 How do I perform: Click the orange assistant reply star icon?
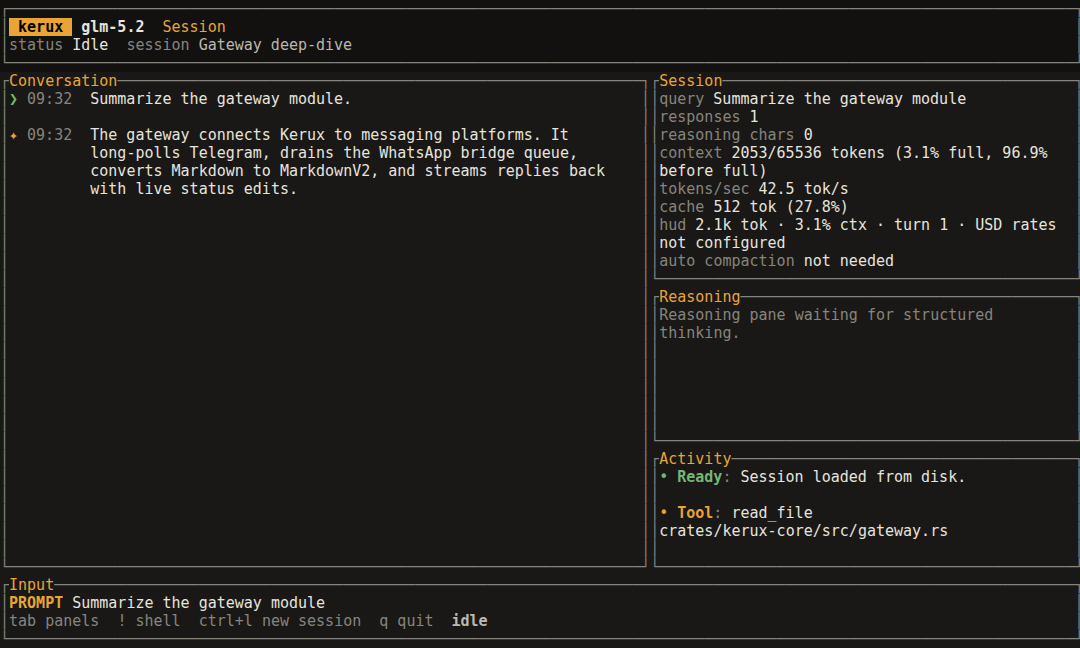click(x=13, y=135)
